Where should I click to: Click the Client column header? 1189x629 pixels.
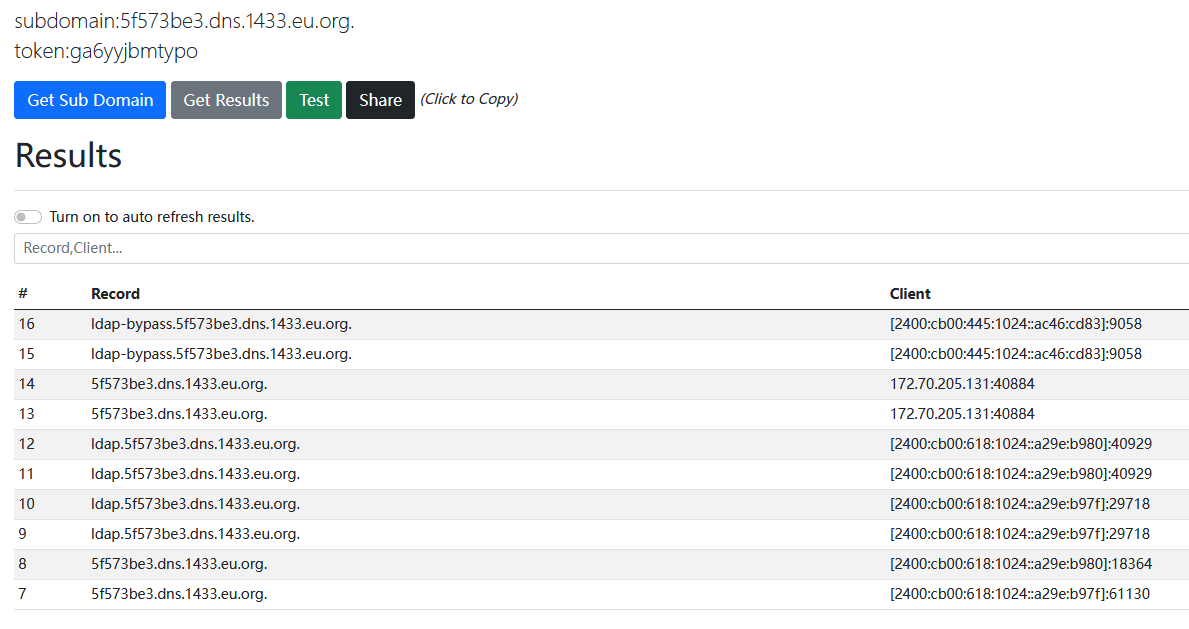coord(910,294)
